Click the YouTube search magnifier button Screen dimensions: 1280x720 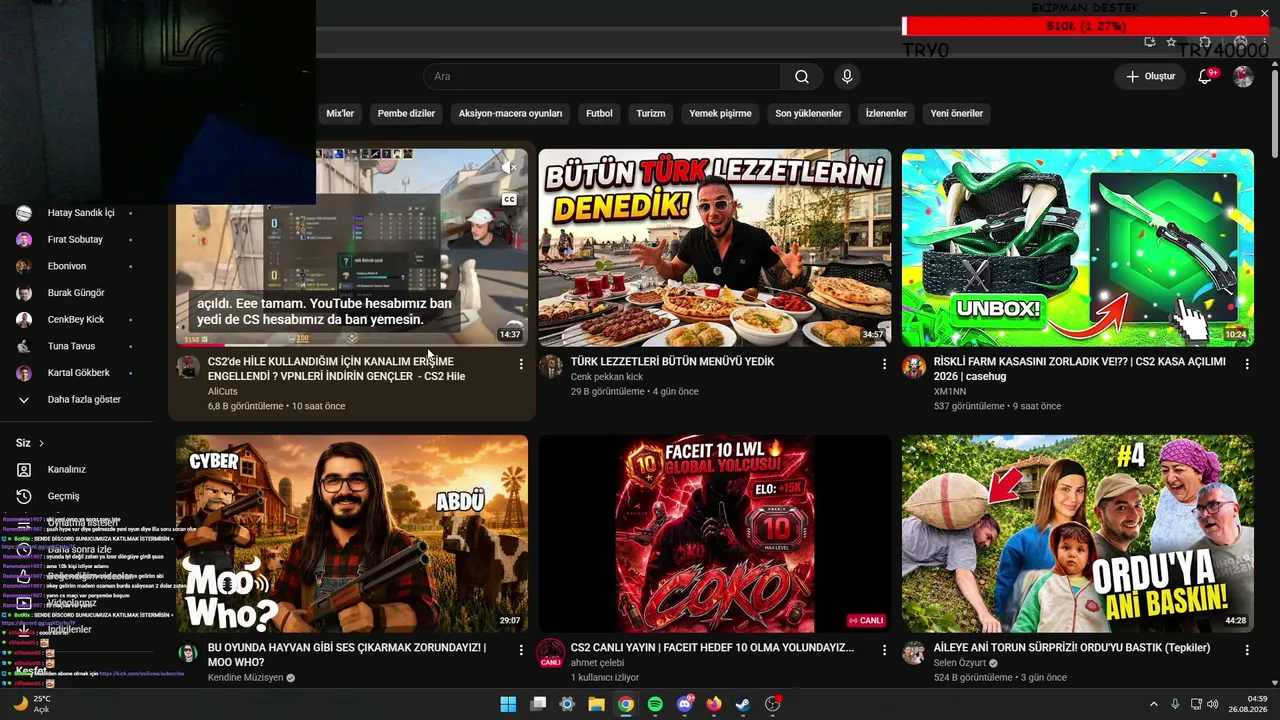[x=802, y=77]
